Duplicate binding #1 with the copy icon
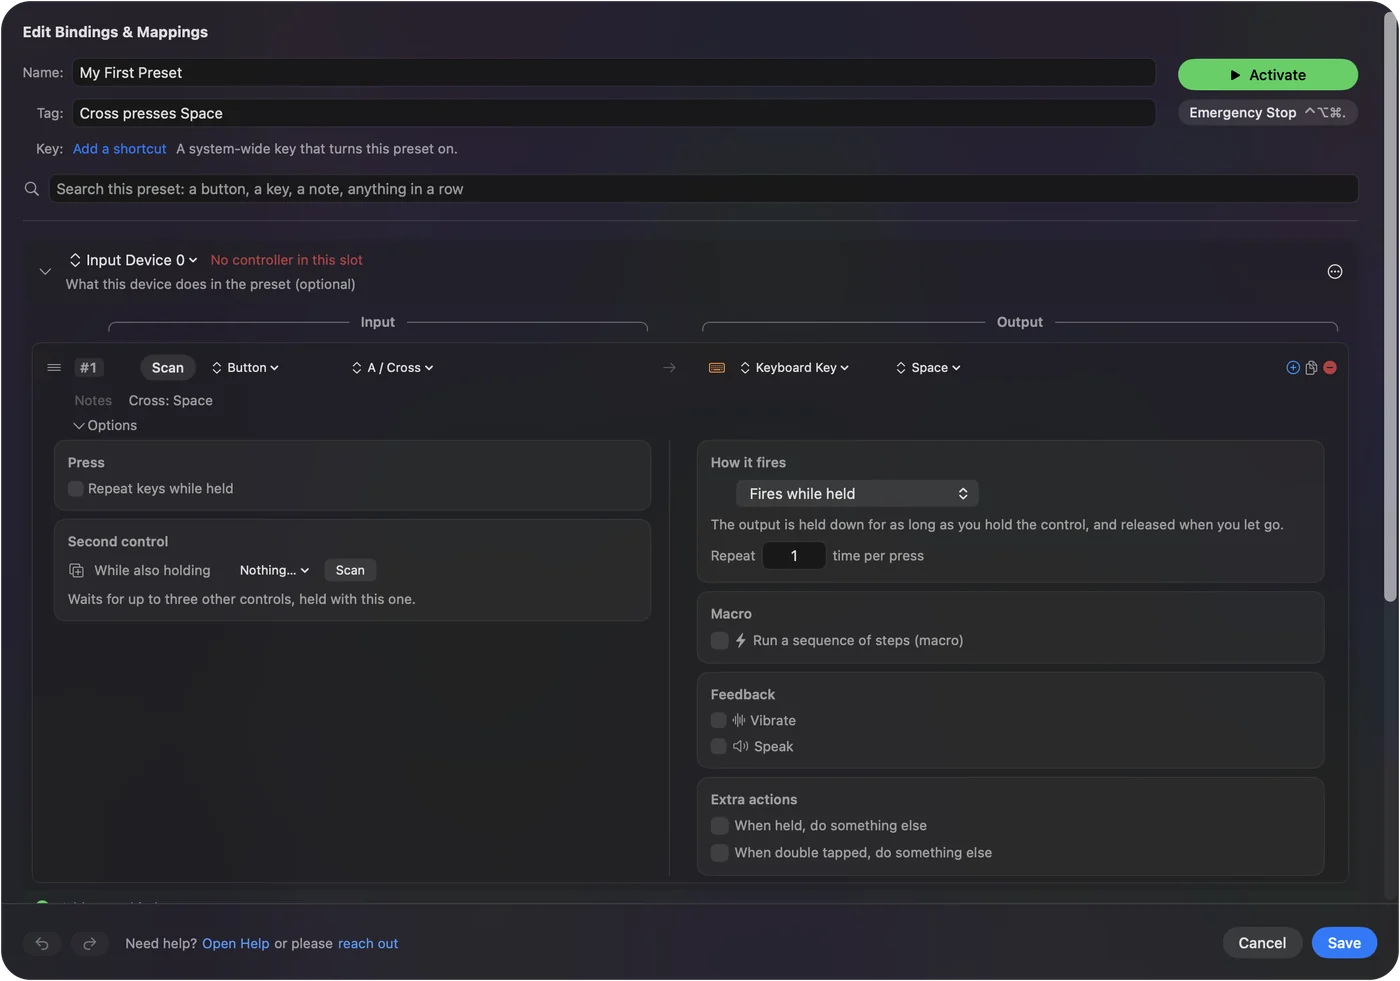Viewport: 1400px width, 981px height. (1311, 368)
